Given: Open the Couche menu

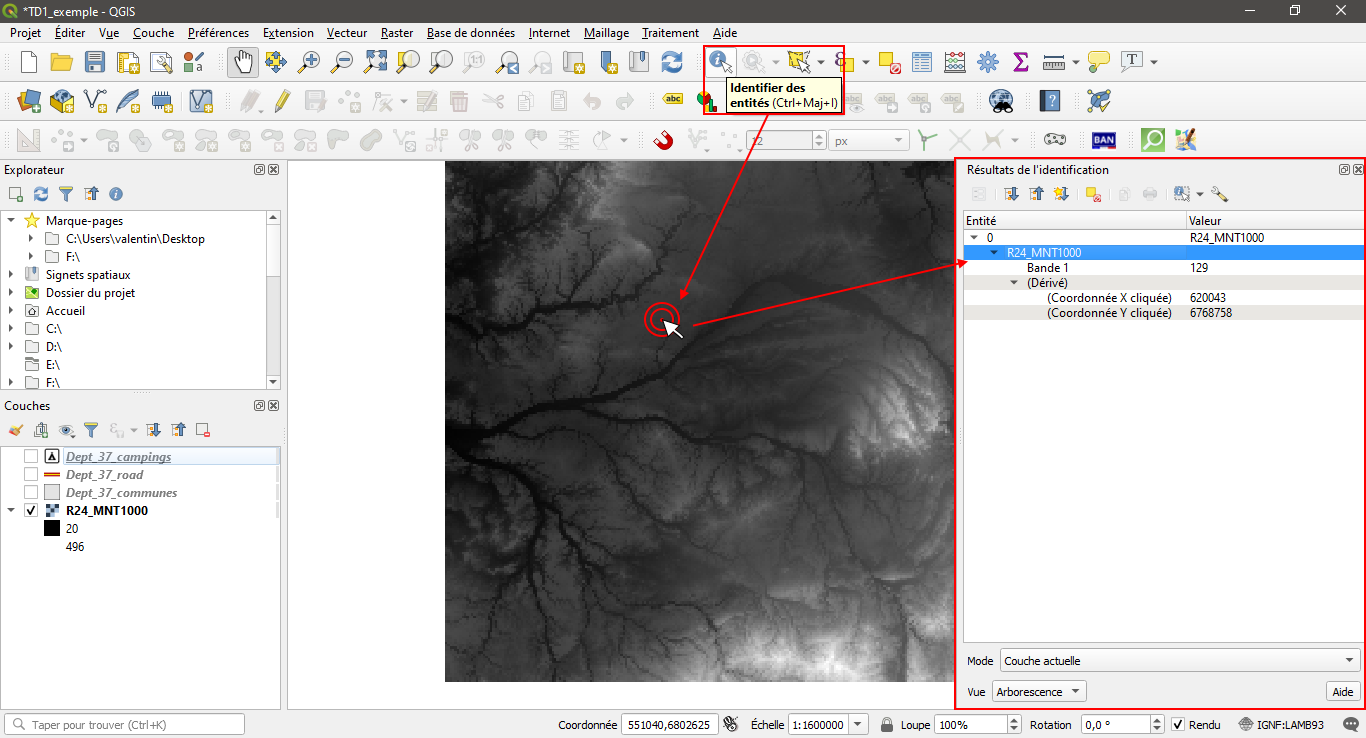Looking at the screenshot, I should pyautogui.click(x=153, y=33).
